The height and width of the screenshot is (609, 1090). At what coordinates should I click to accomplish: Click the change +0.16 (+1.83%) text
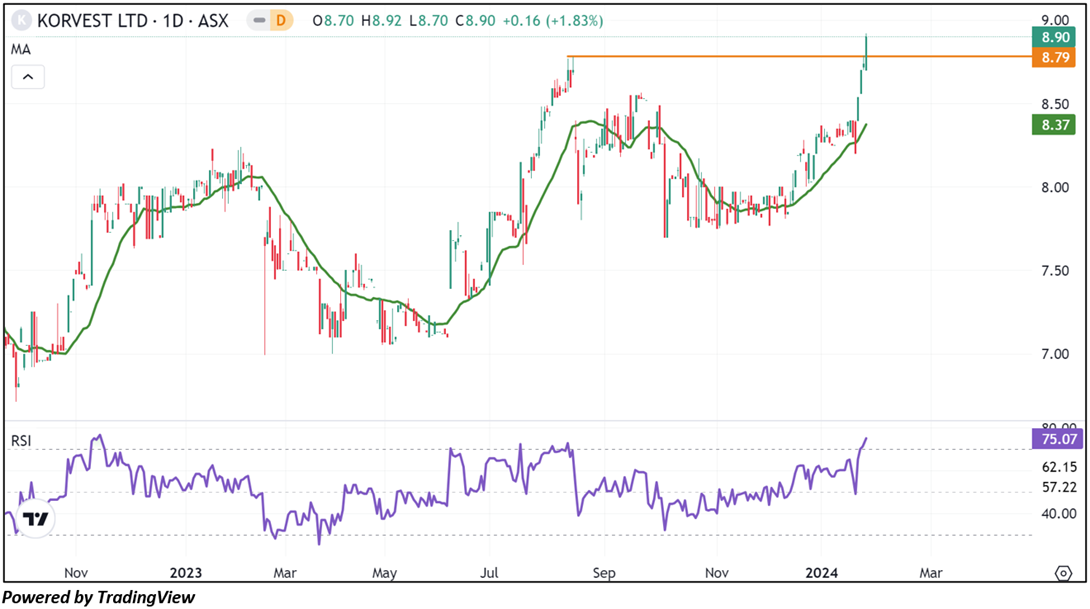tap(553, 21)
